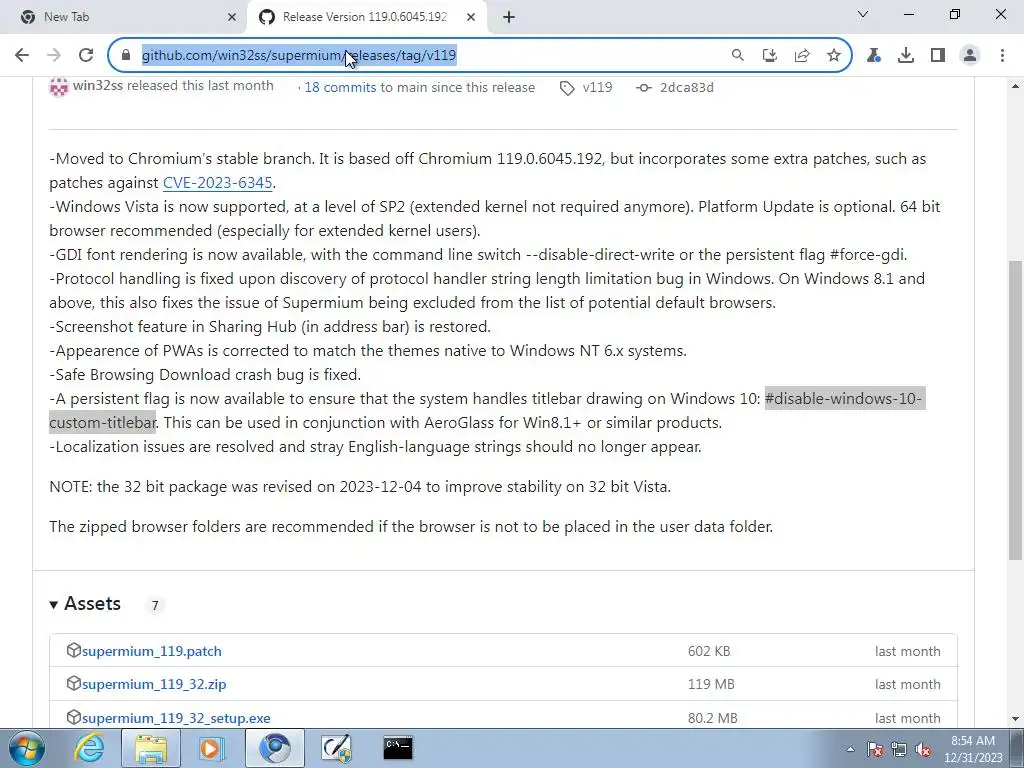Download supermium_119.patch

click(x=152, y=651)
